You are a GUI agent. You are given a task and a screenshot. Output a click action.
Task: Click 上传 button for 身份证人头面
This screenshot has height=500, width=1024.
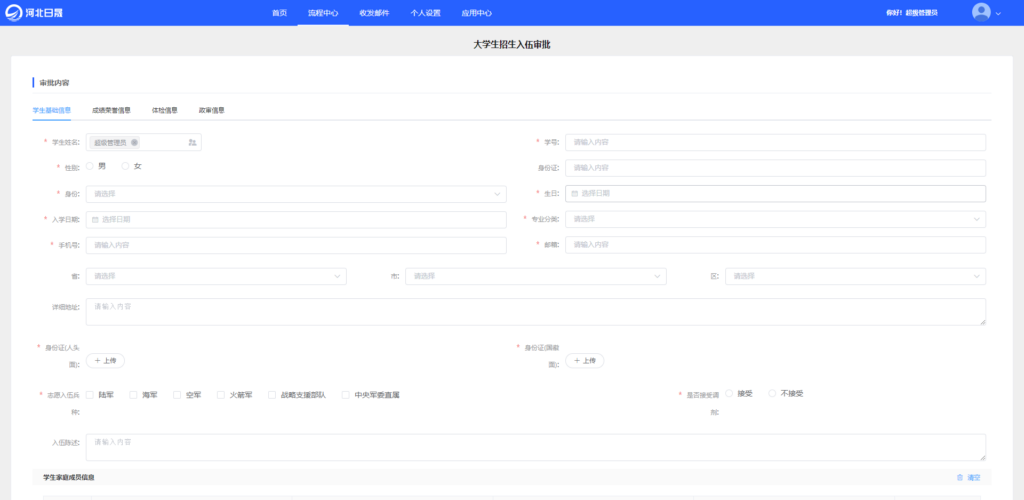click(x=105, y=360)
